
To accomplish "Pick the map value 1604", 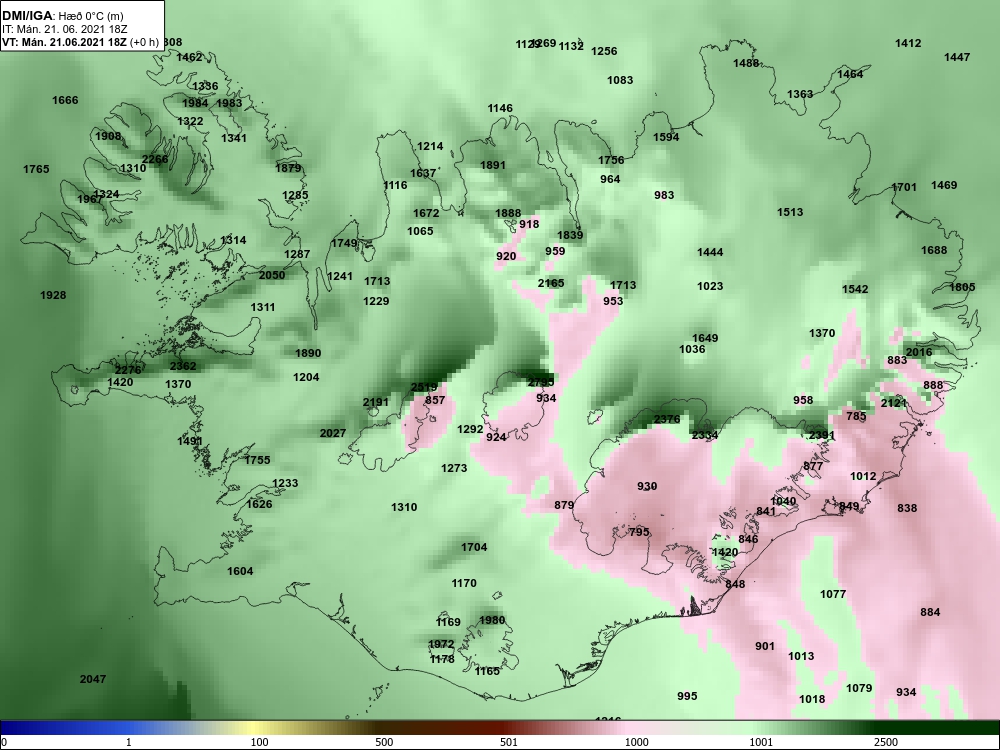I will 240,571.
